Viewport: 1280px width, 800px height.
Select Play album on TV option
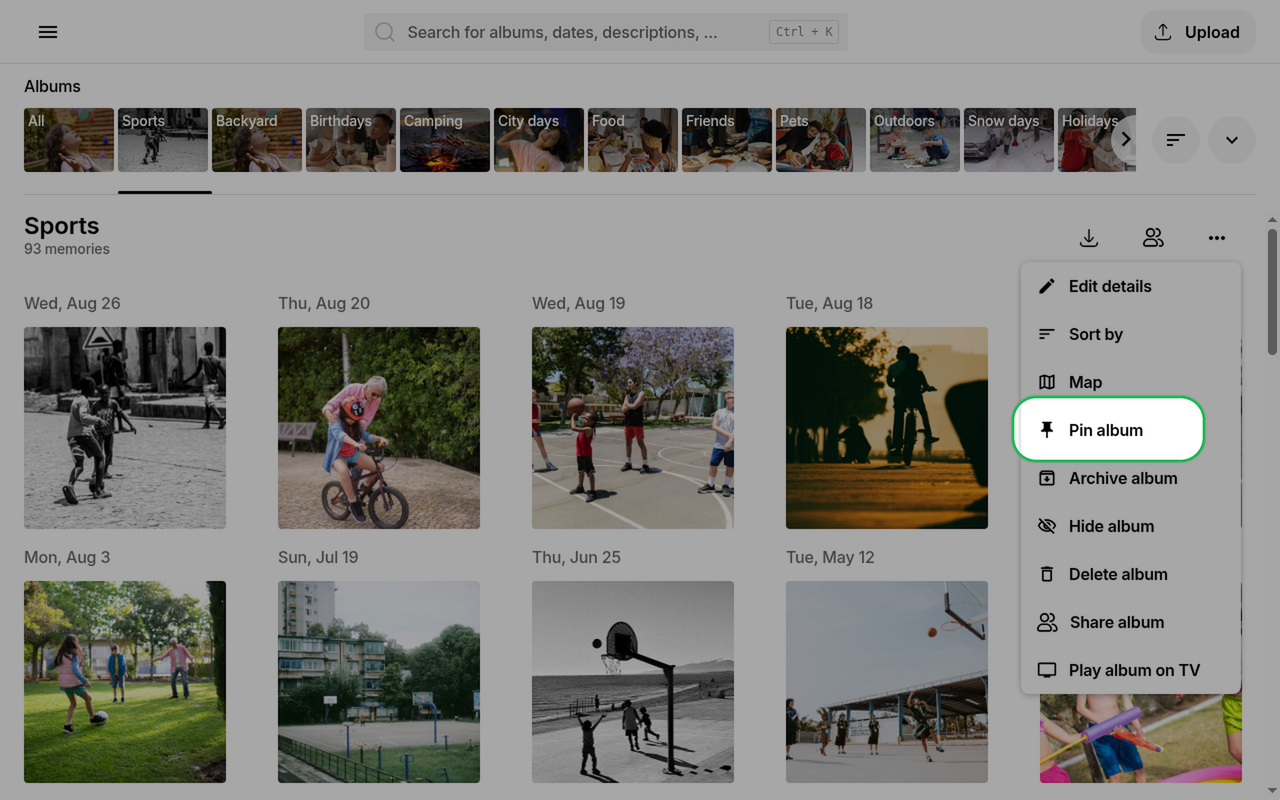pyautogui.click(x=1131, y=670)
